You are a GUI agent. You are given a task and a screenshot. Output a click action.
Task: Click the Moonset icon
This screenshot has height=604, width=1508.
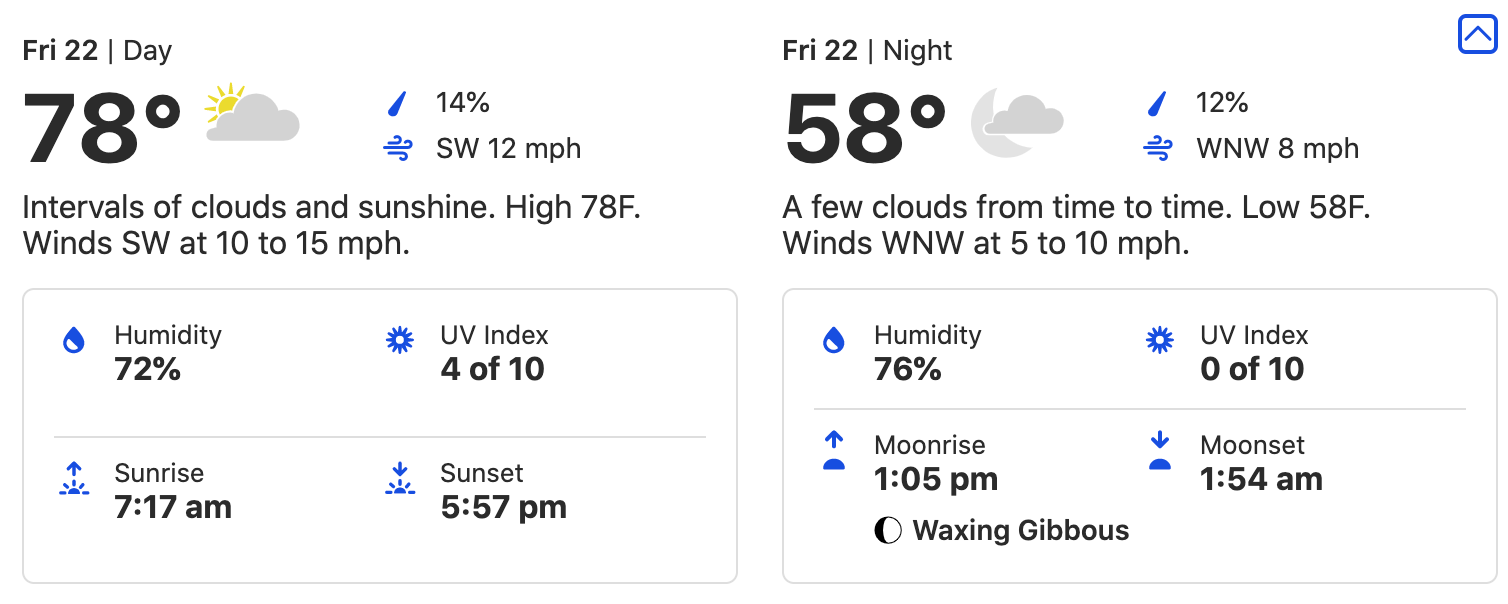(x=1159, y=451)
